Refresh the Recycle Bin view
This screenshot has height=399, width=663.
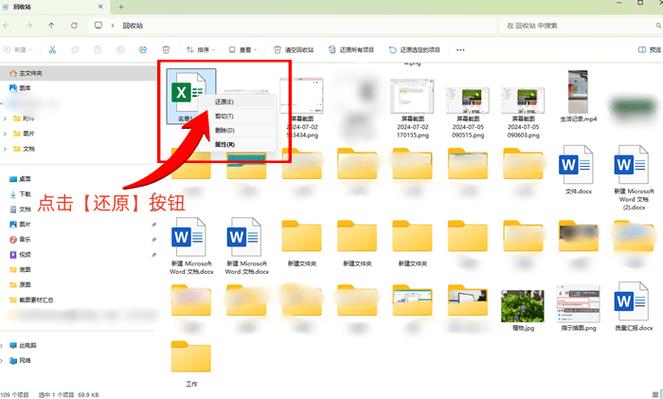tap(74, 26)
